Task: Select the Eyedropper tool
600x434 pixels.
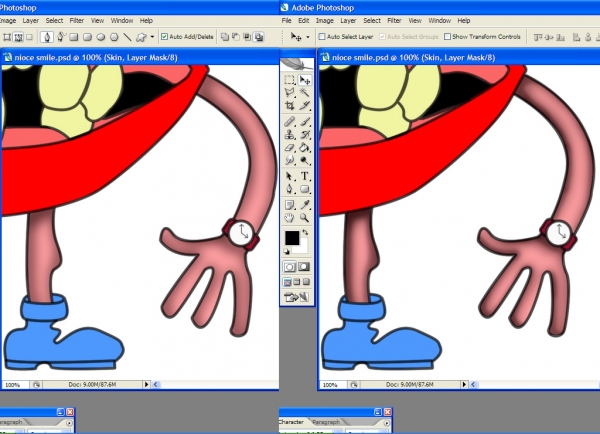Action: [305, 205]
